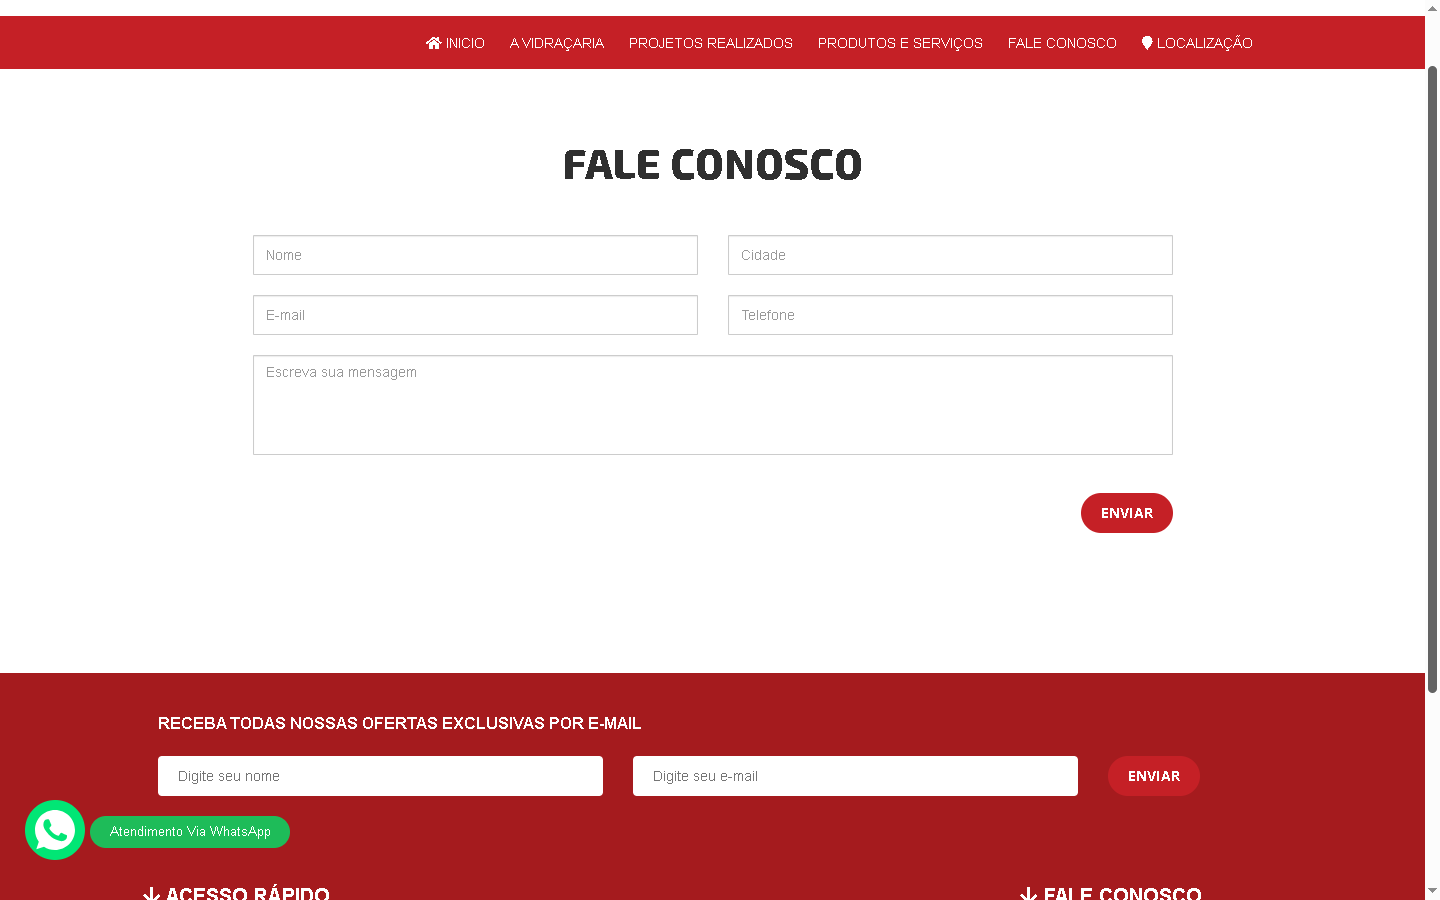Click the arrow icon beside ACESSO RÁPIDO
Viewport: 1440px width, 900px height.
[151, 894]
